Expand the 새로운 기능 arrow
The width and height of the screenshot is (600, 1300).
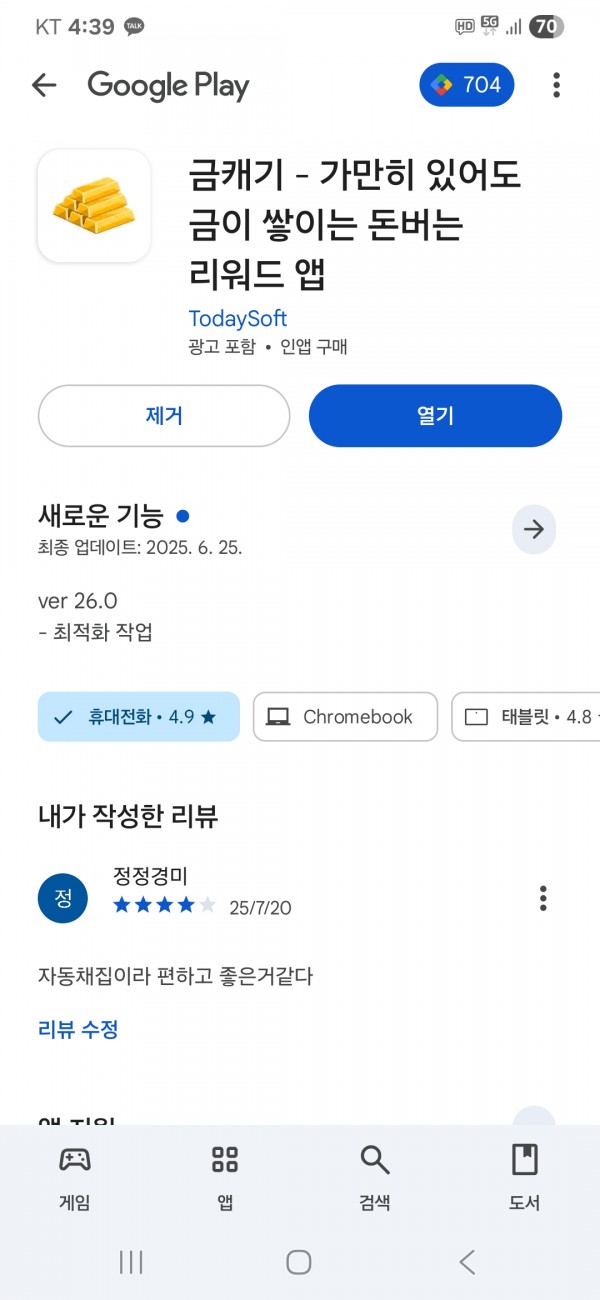pyautogui.click(x=534, y=530)
